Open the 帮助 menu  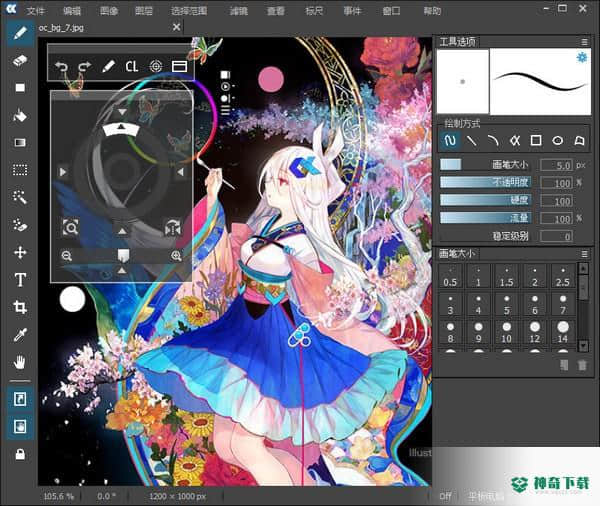[x=432, y=10]
